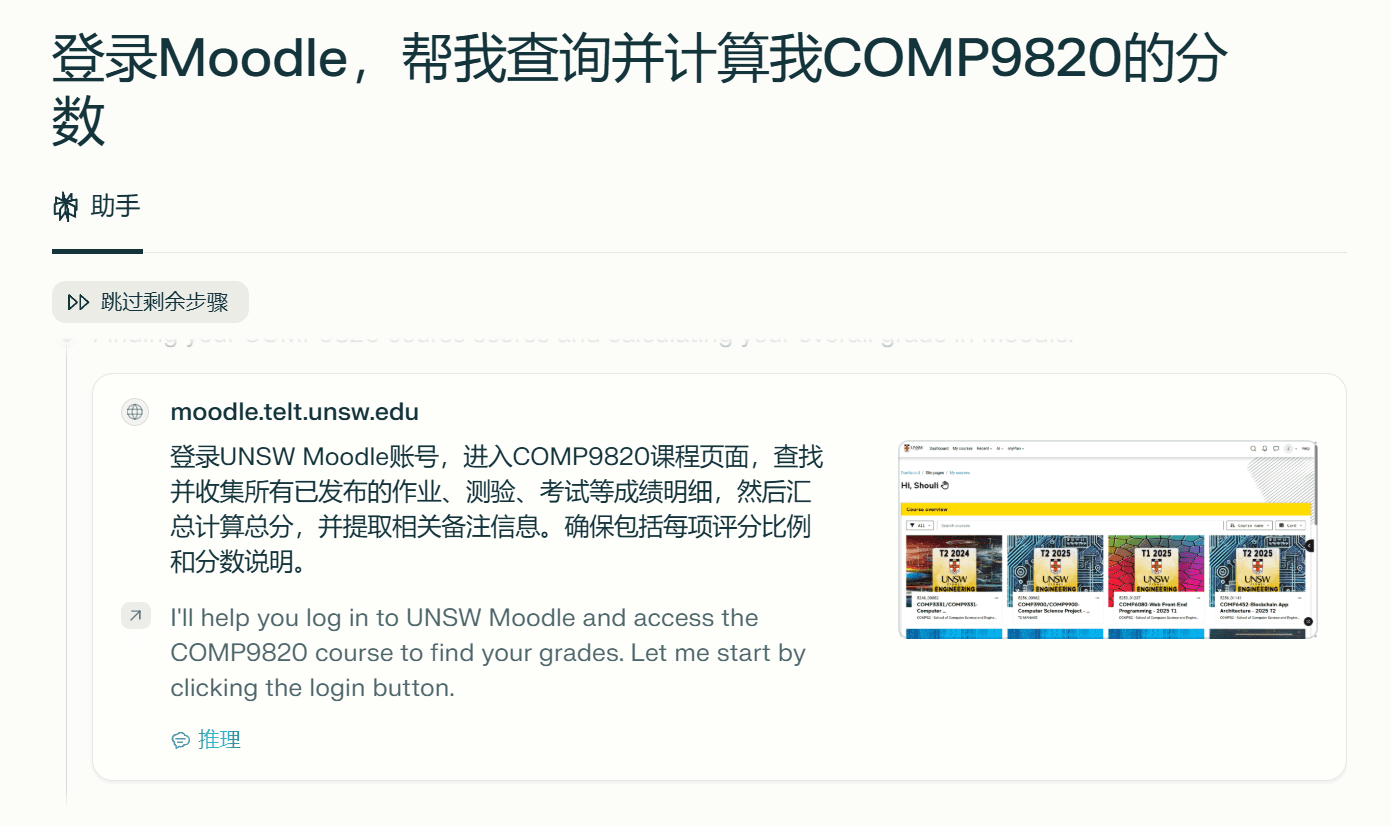Click the black drawer arrow in preview
1391x826 pixels.
1310,545
